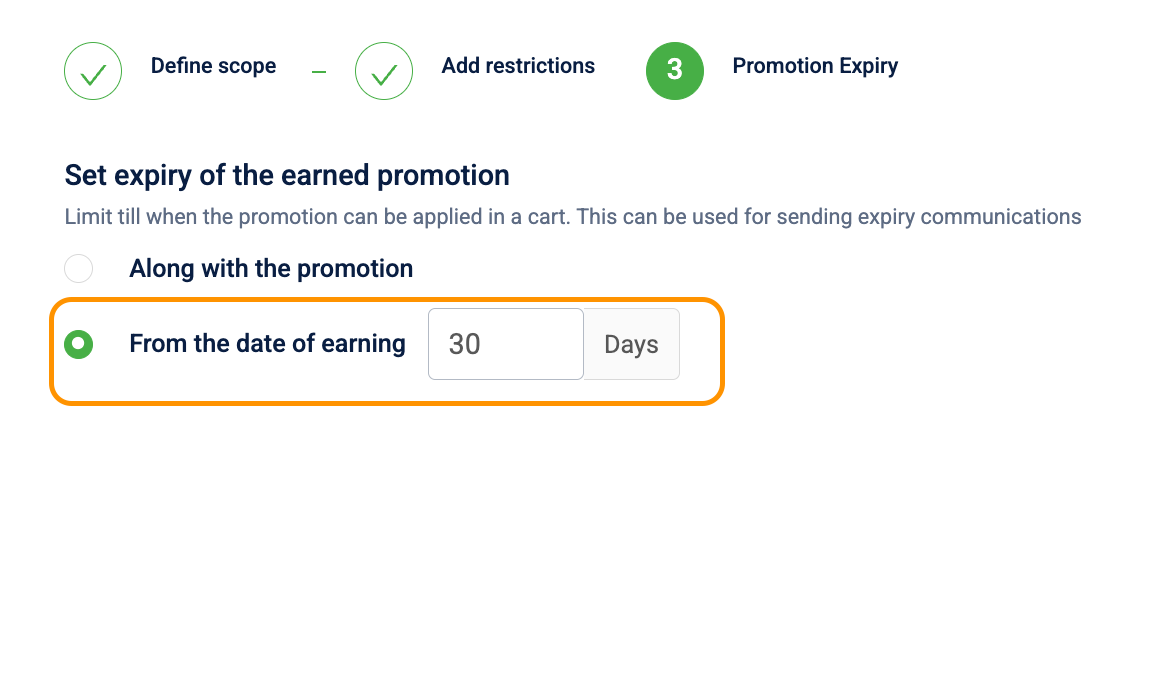Select the From the date of earning radio
The height and width of the screenshot is (676, 1154).
(x=78, y=344)
